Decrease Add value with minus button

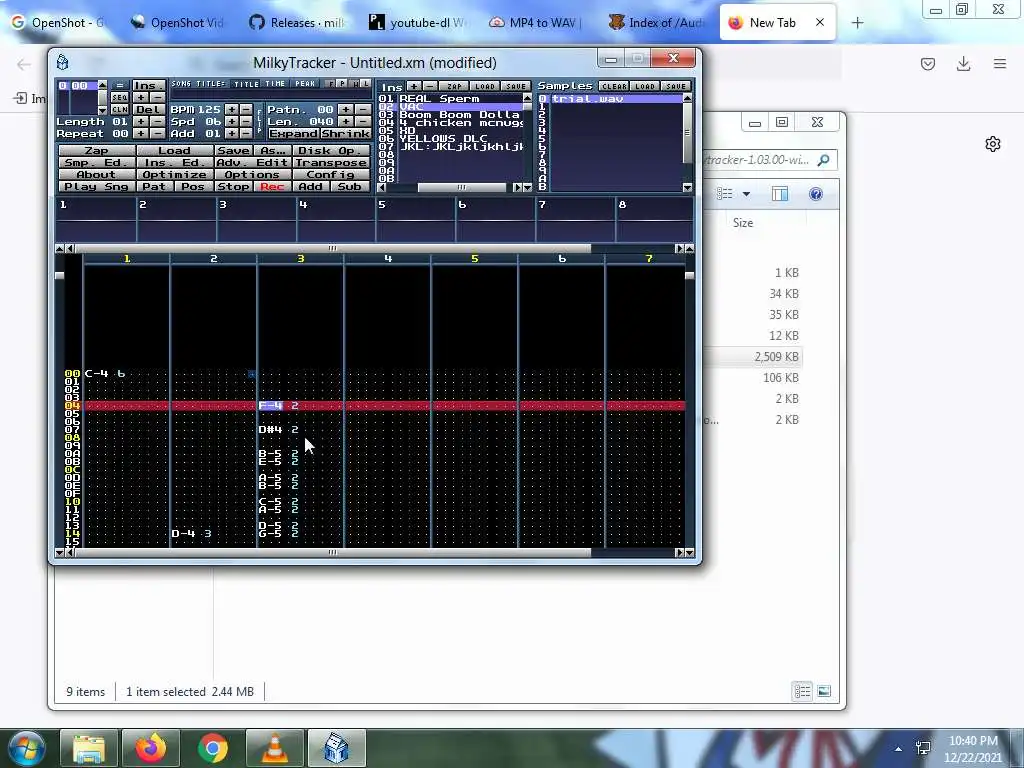click(246, 133)
